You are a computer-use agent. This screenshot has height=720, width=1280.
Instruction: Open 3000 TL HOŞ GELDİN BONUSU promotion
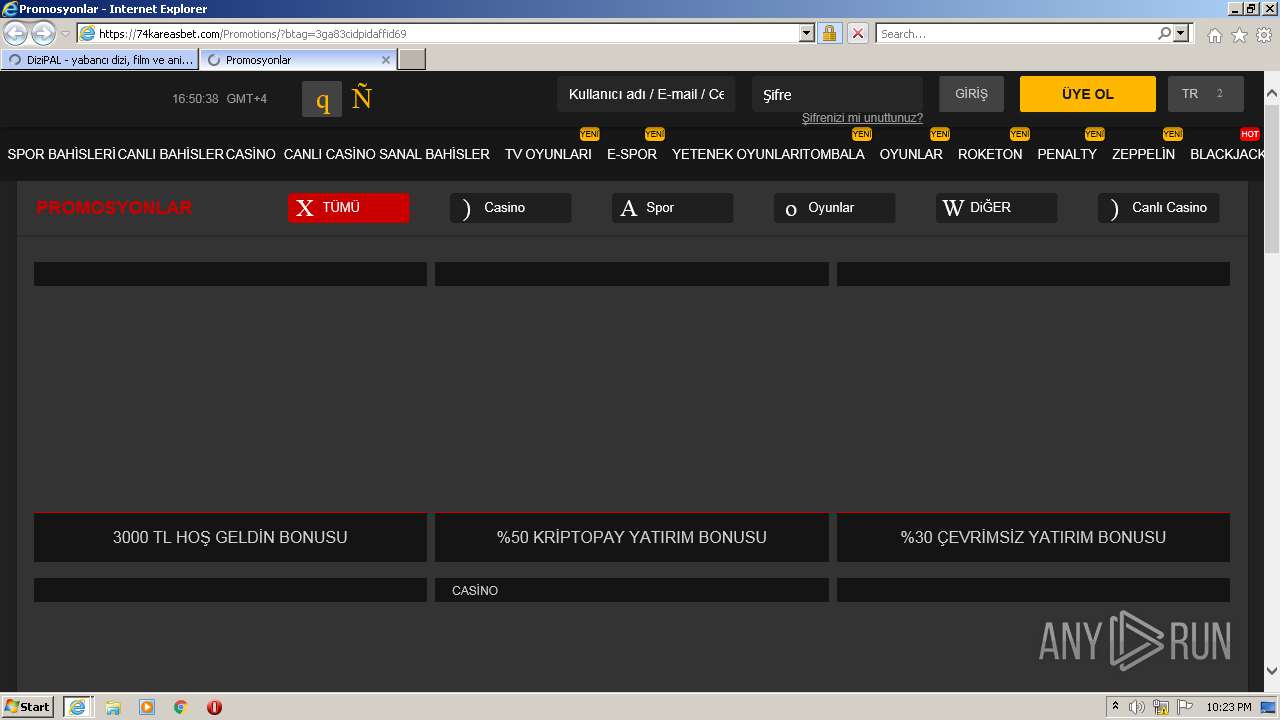230,537
